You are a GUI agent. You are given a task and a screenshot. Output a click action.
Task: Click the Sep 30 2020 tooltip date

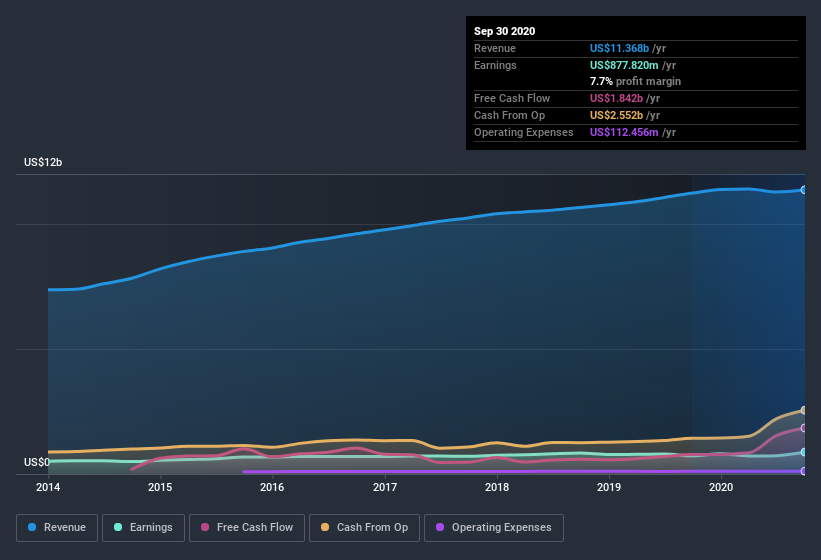click(x=504, y=31)
